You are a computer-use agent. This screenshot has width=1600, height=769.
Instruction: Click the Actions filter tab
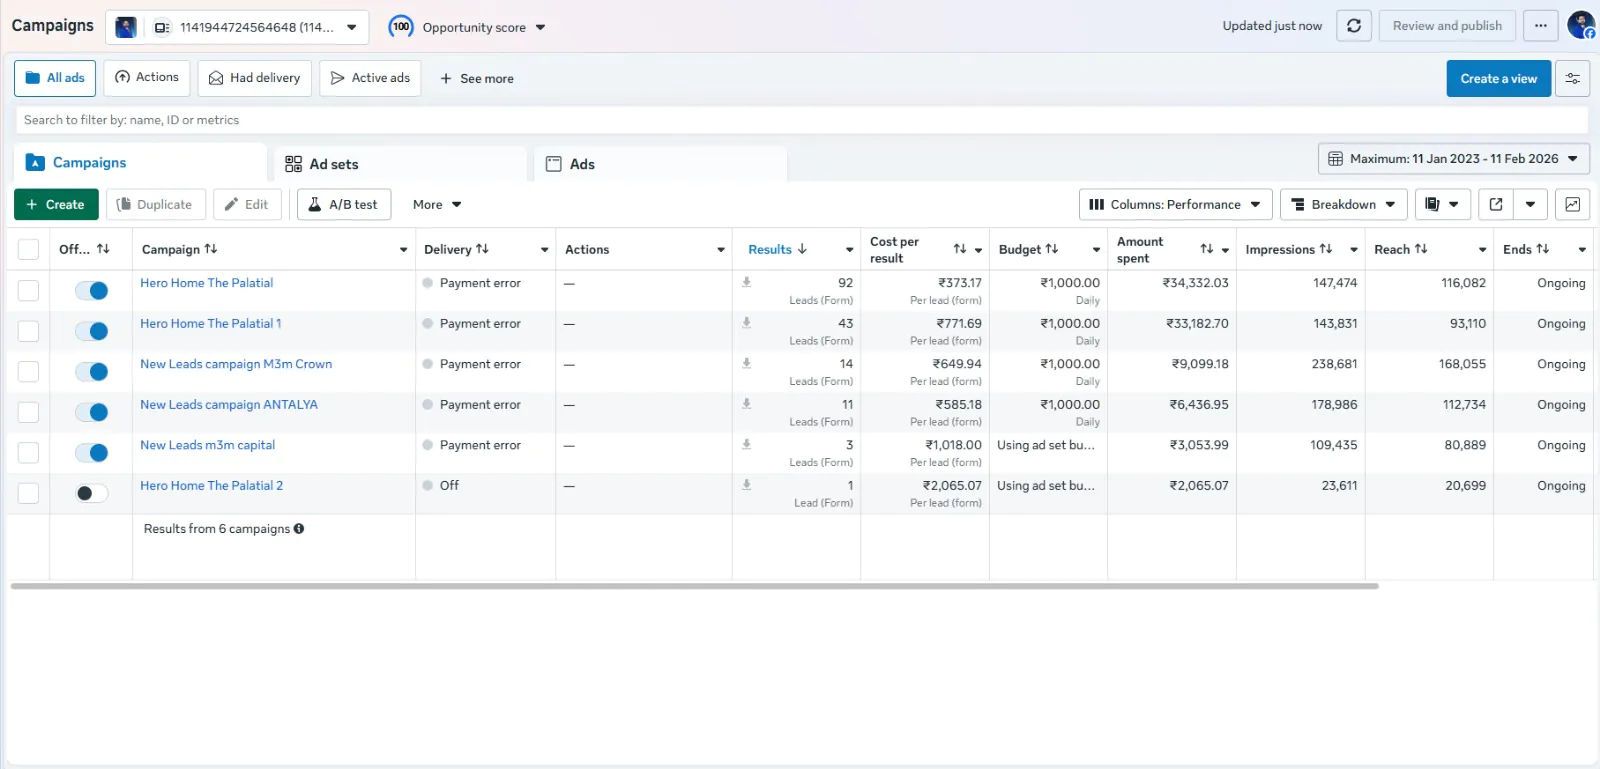[x=147, y=78]
